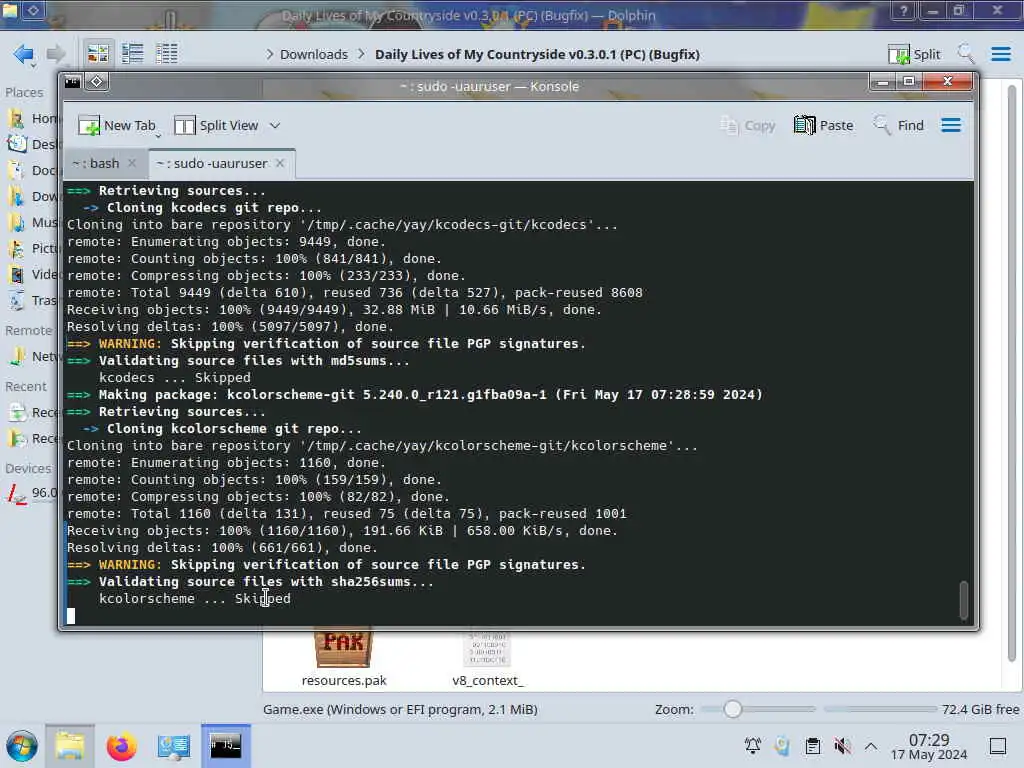
Task: Open the application launcher start button
Action: 22,746
